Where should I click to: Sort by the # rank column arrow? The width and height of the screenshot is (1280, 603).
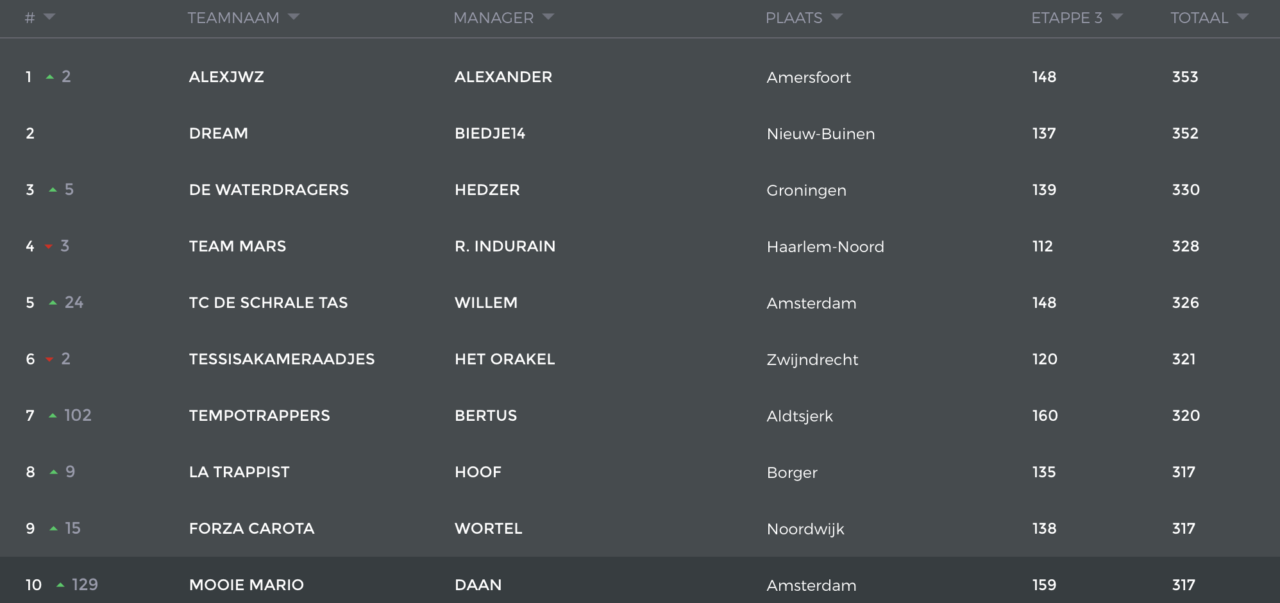coord(49,17)
